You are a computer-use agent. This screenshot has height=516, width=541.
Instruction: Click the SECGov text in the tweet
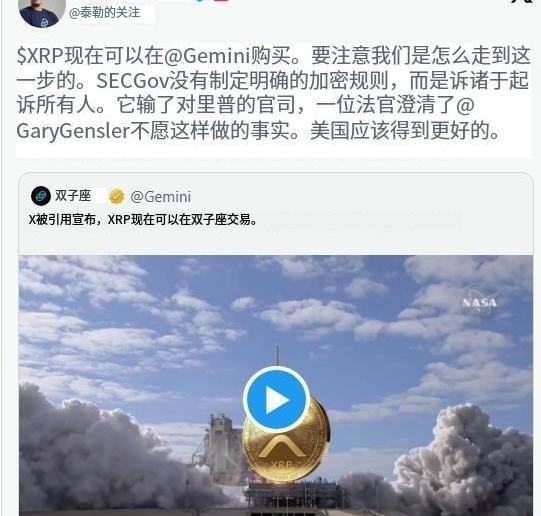133,81
